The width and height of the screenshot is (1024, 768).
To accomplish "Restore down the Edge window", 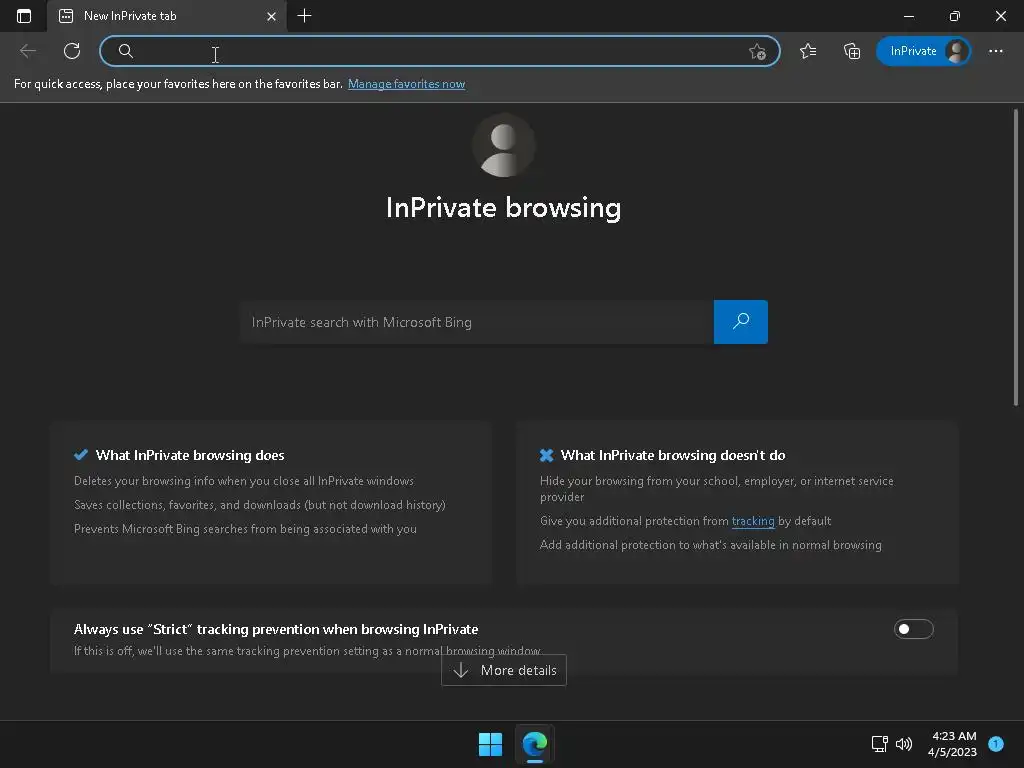I will point(954,16).
